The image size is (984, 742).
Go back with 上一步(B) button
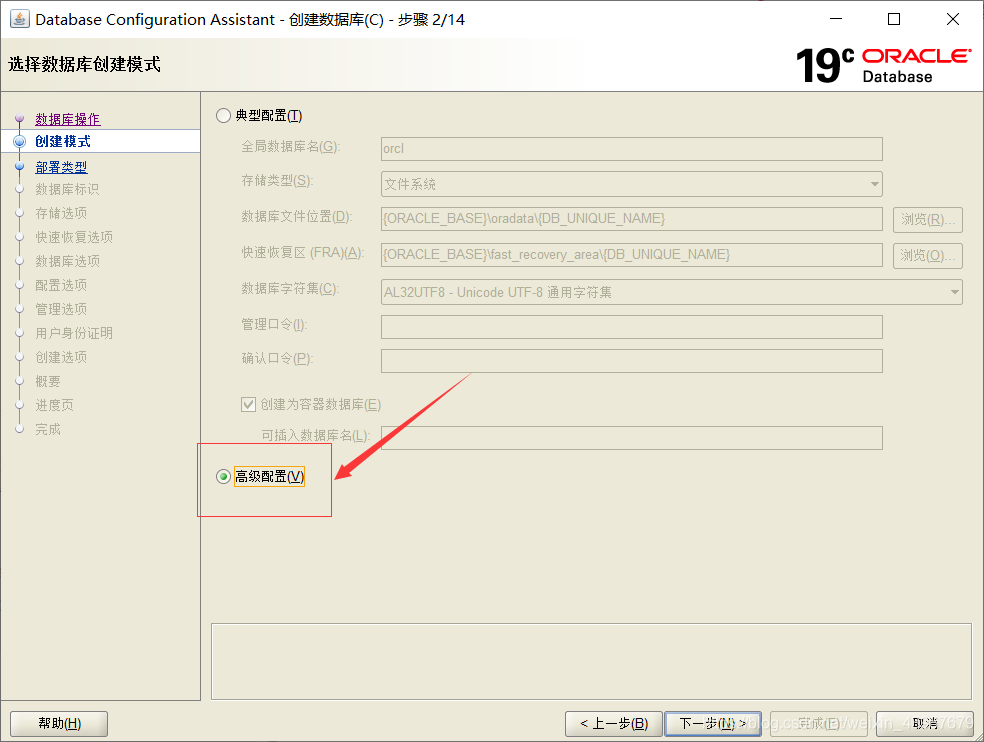[x=614, y=724]
